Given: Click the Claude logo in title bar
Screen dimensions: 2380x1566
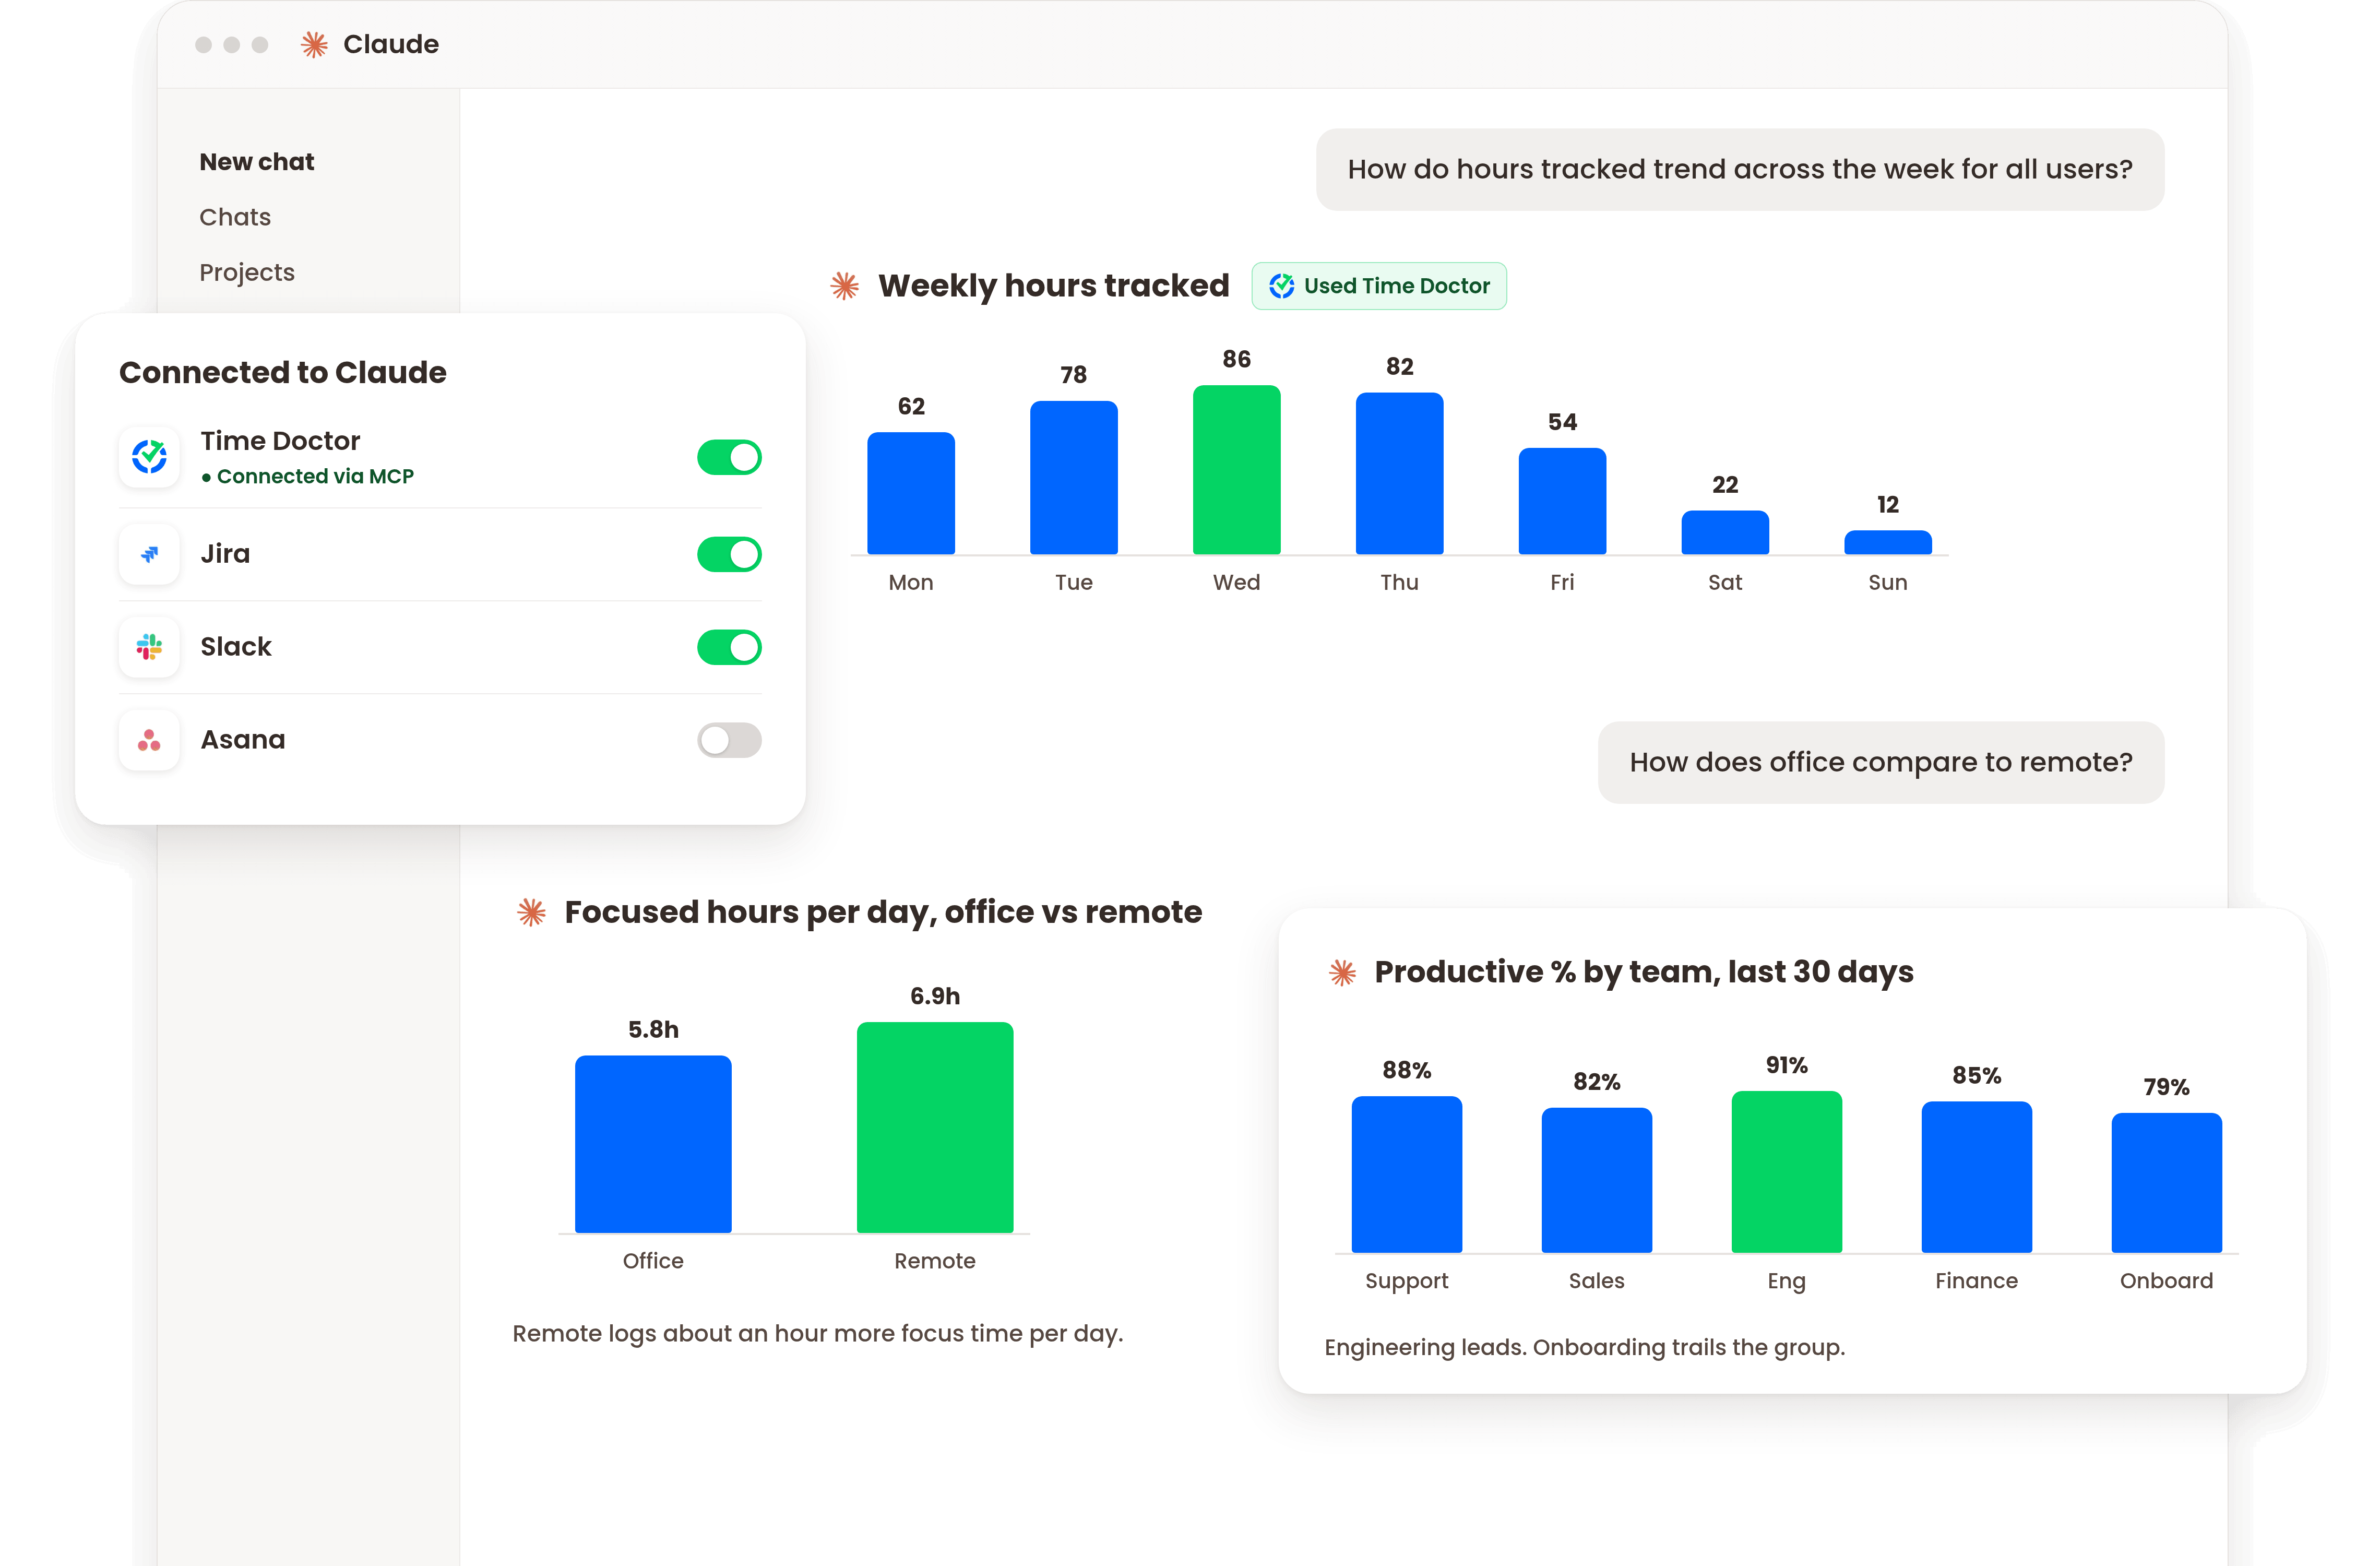Looking at the screenshot, I should (x=314, y=44).
